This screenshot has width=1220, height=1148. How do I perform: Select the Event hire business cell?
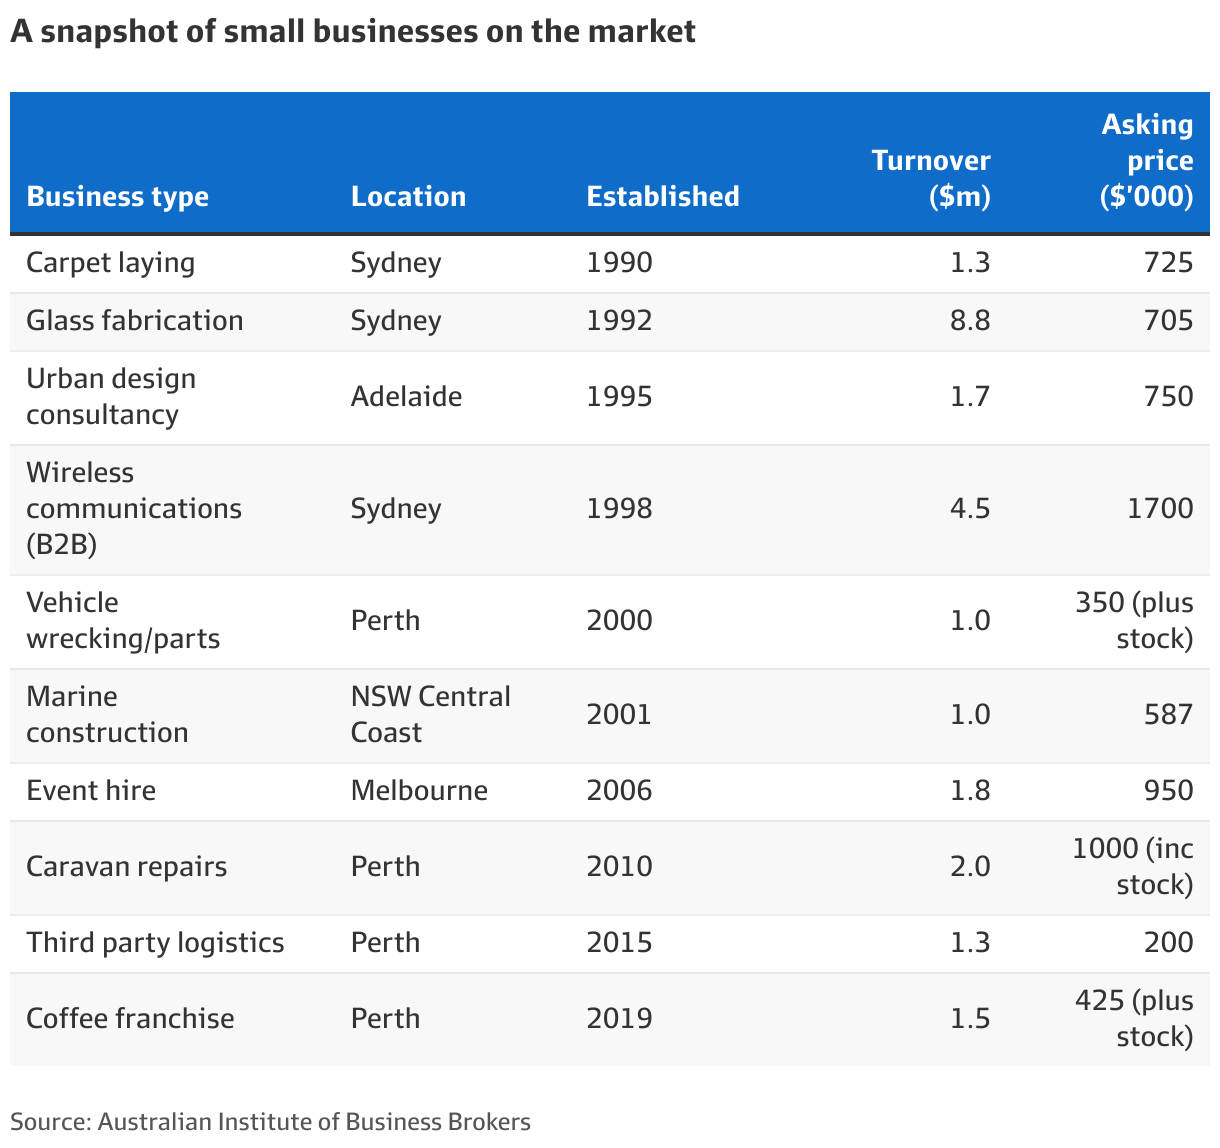coord(91,791)
